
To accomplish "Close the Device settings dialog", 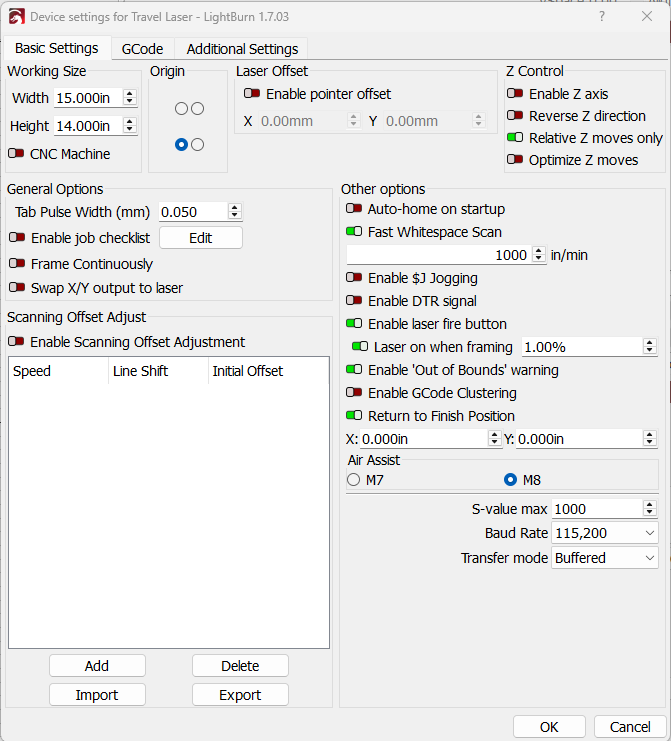I will tap(647, 17).
